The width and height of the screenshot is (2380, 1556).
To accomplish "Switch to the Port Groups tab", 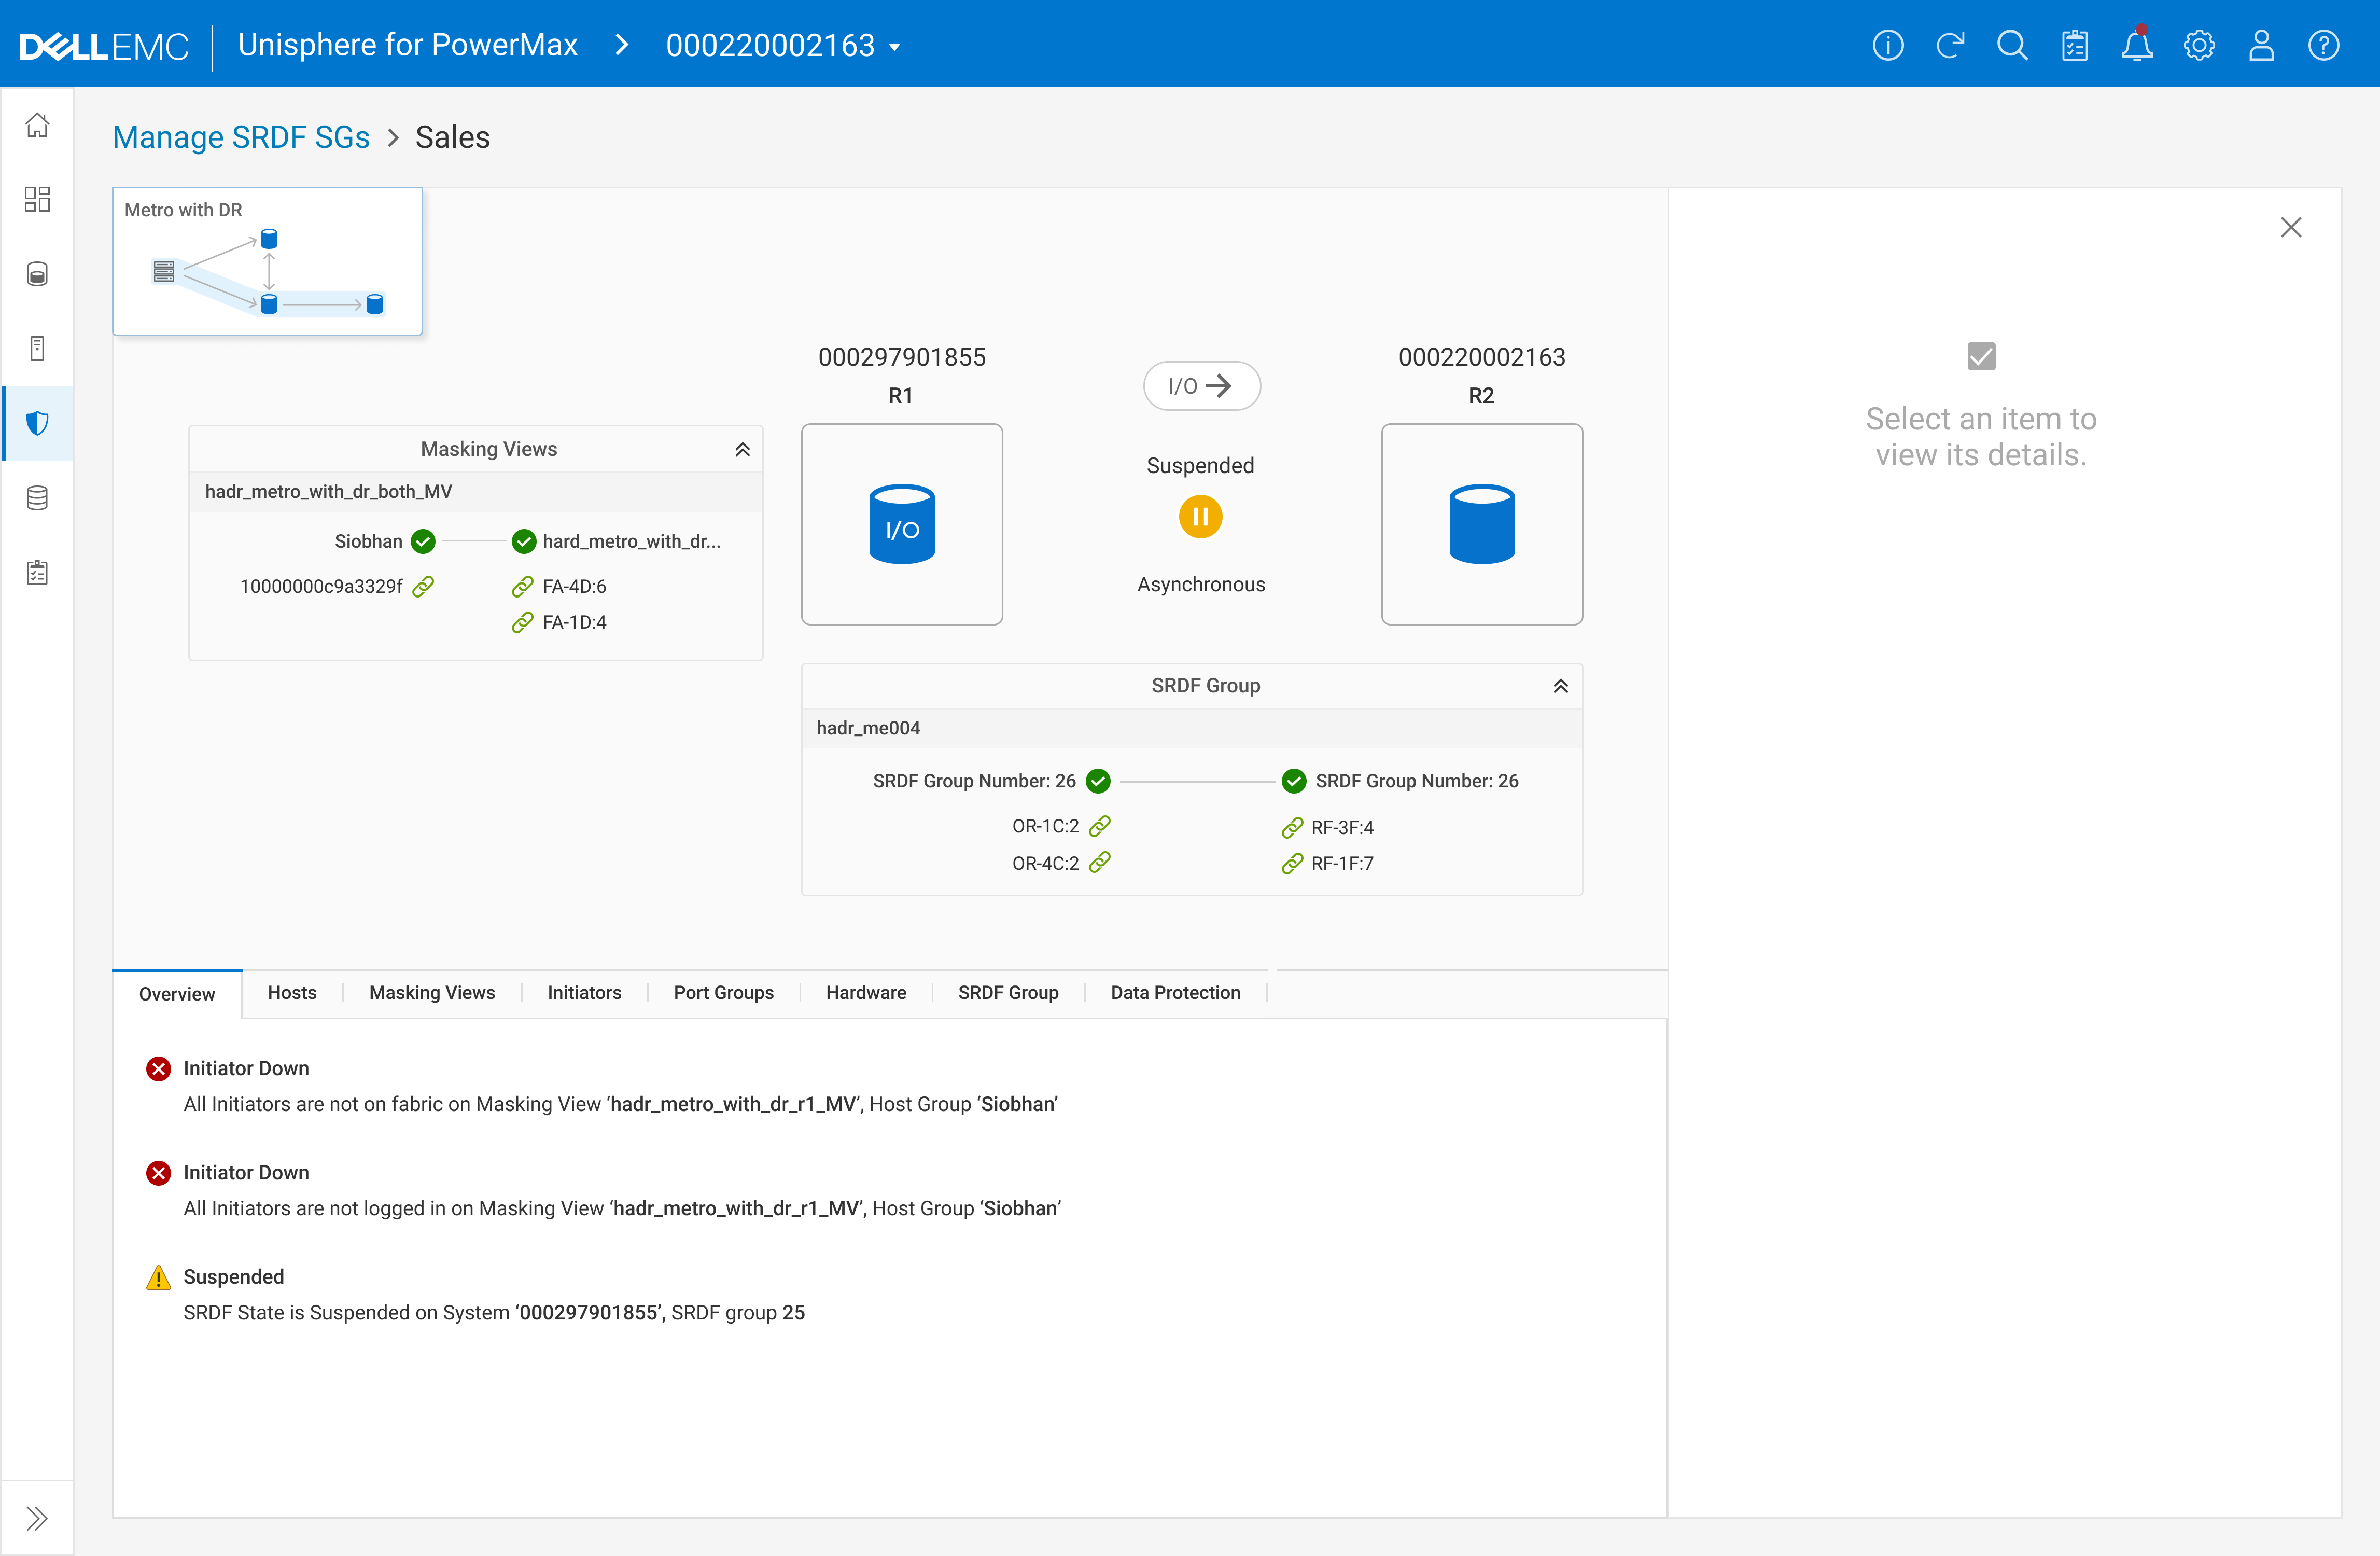I will 723,992.
